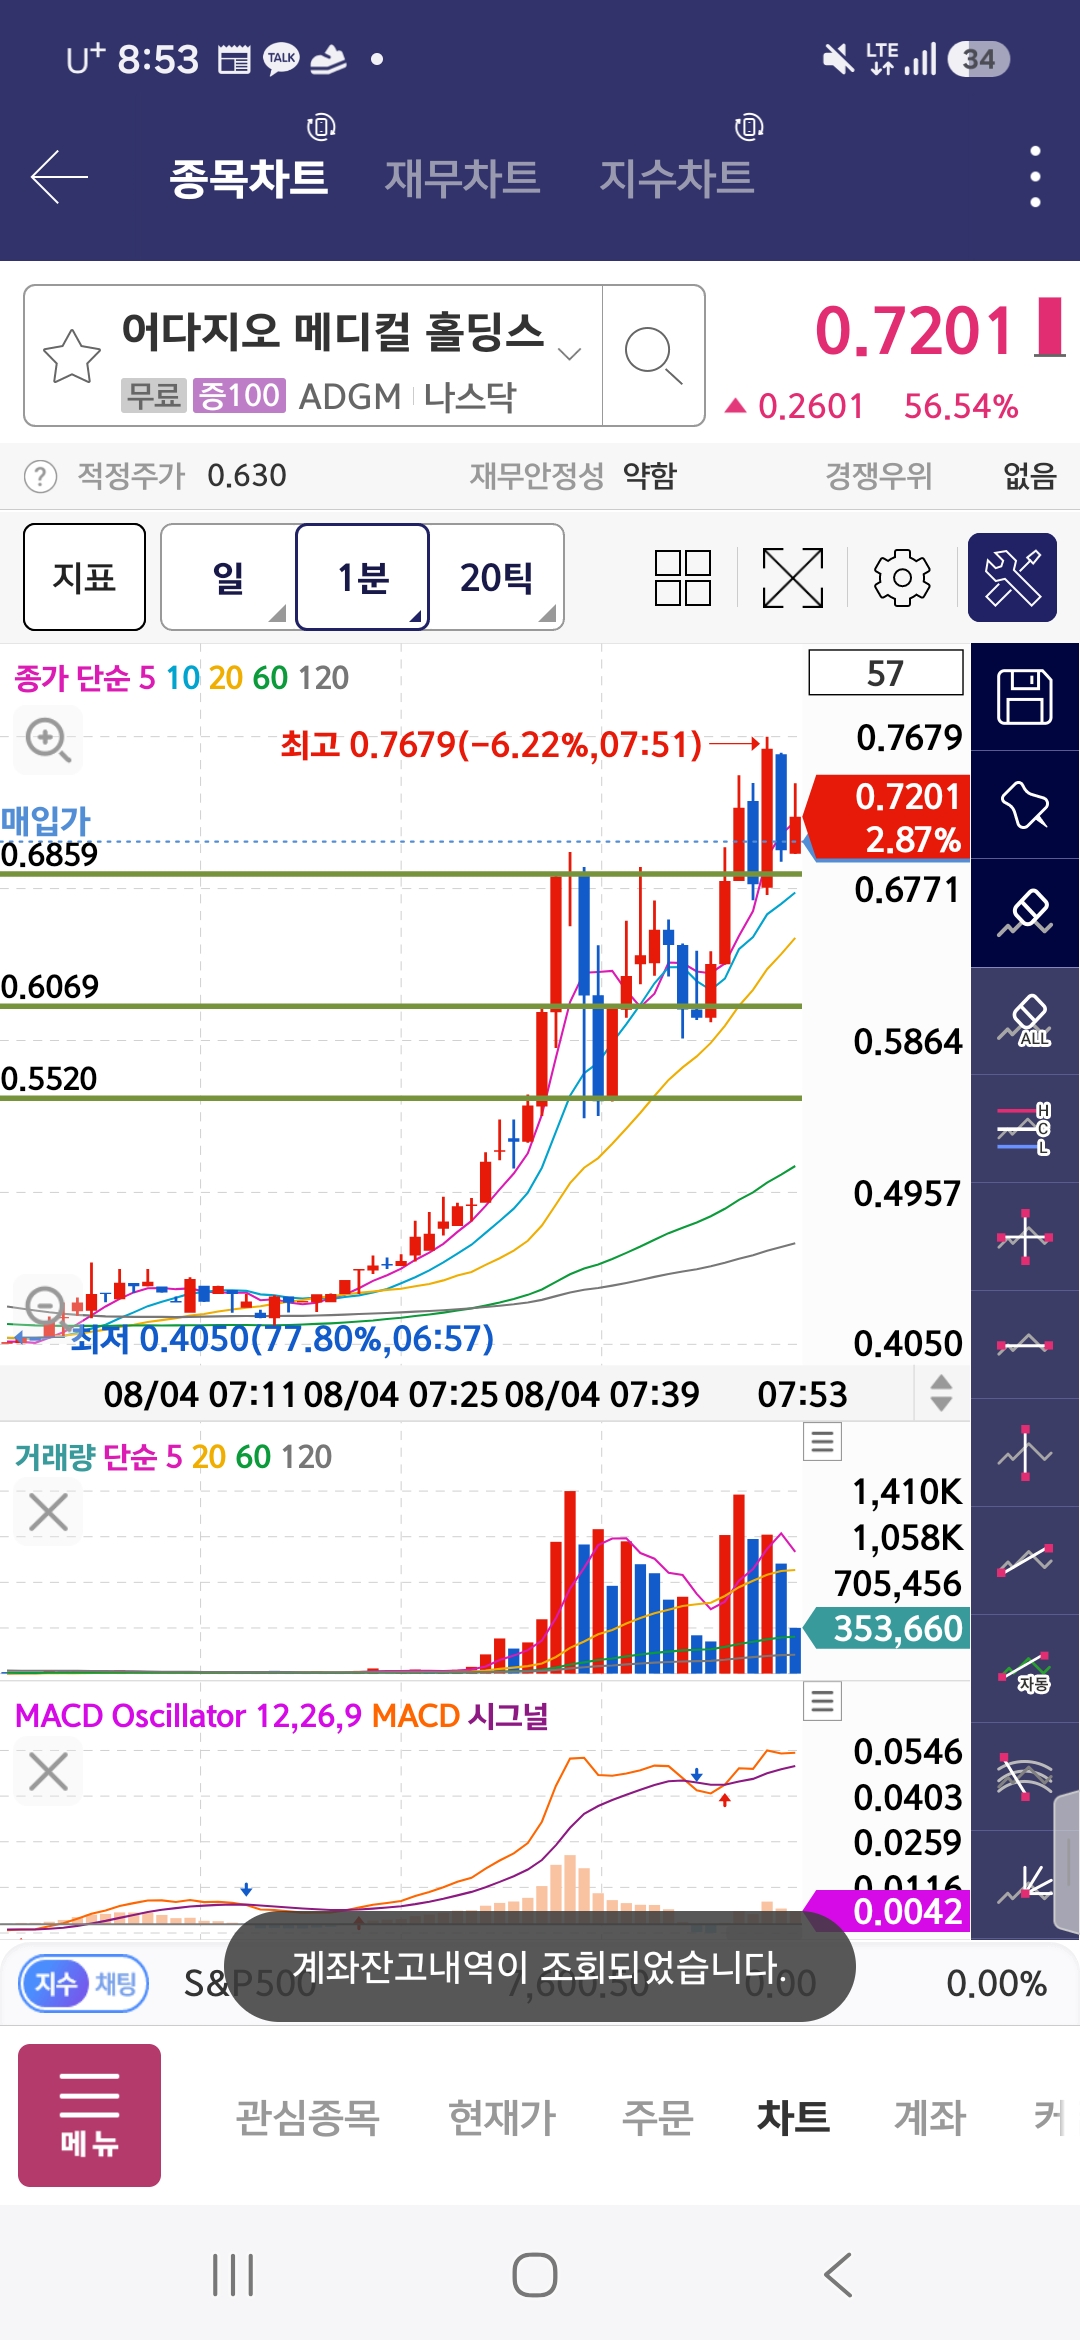Zoom out on the price chart
Image resolution: width=1080 pixels, height=2340 pixels.
coord(45,1306)
